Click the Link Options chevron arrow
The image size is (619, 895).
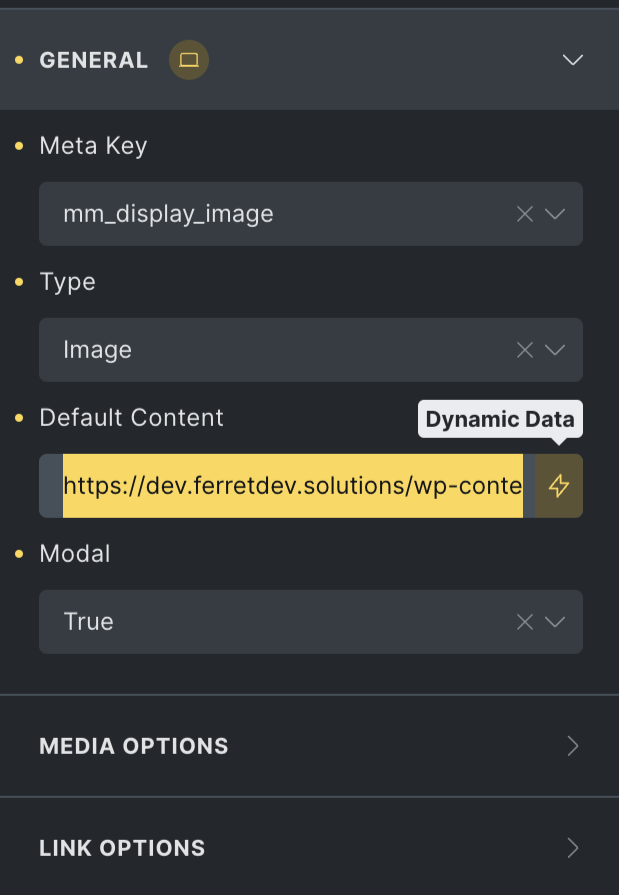coord(573,848)
